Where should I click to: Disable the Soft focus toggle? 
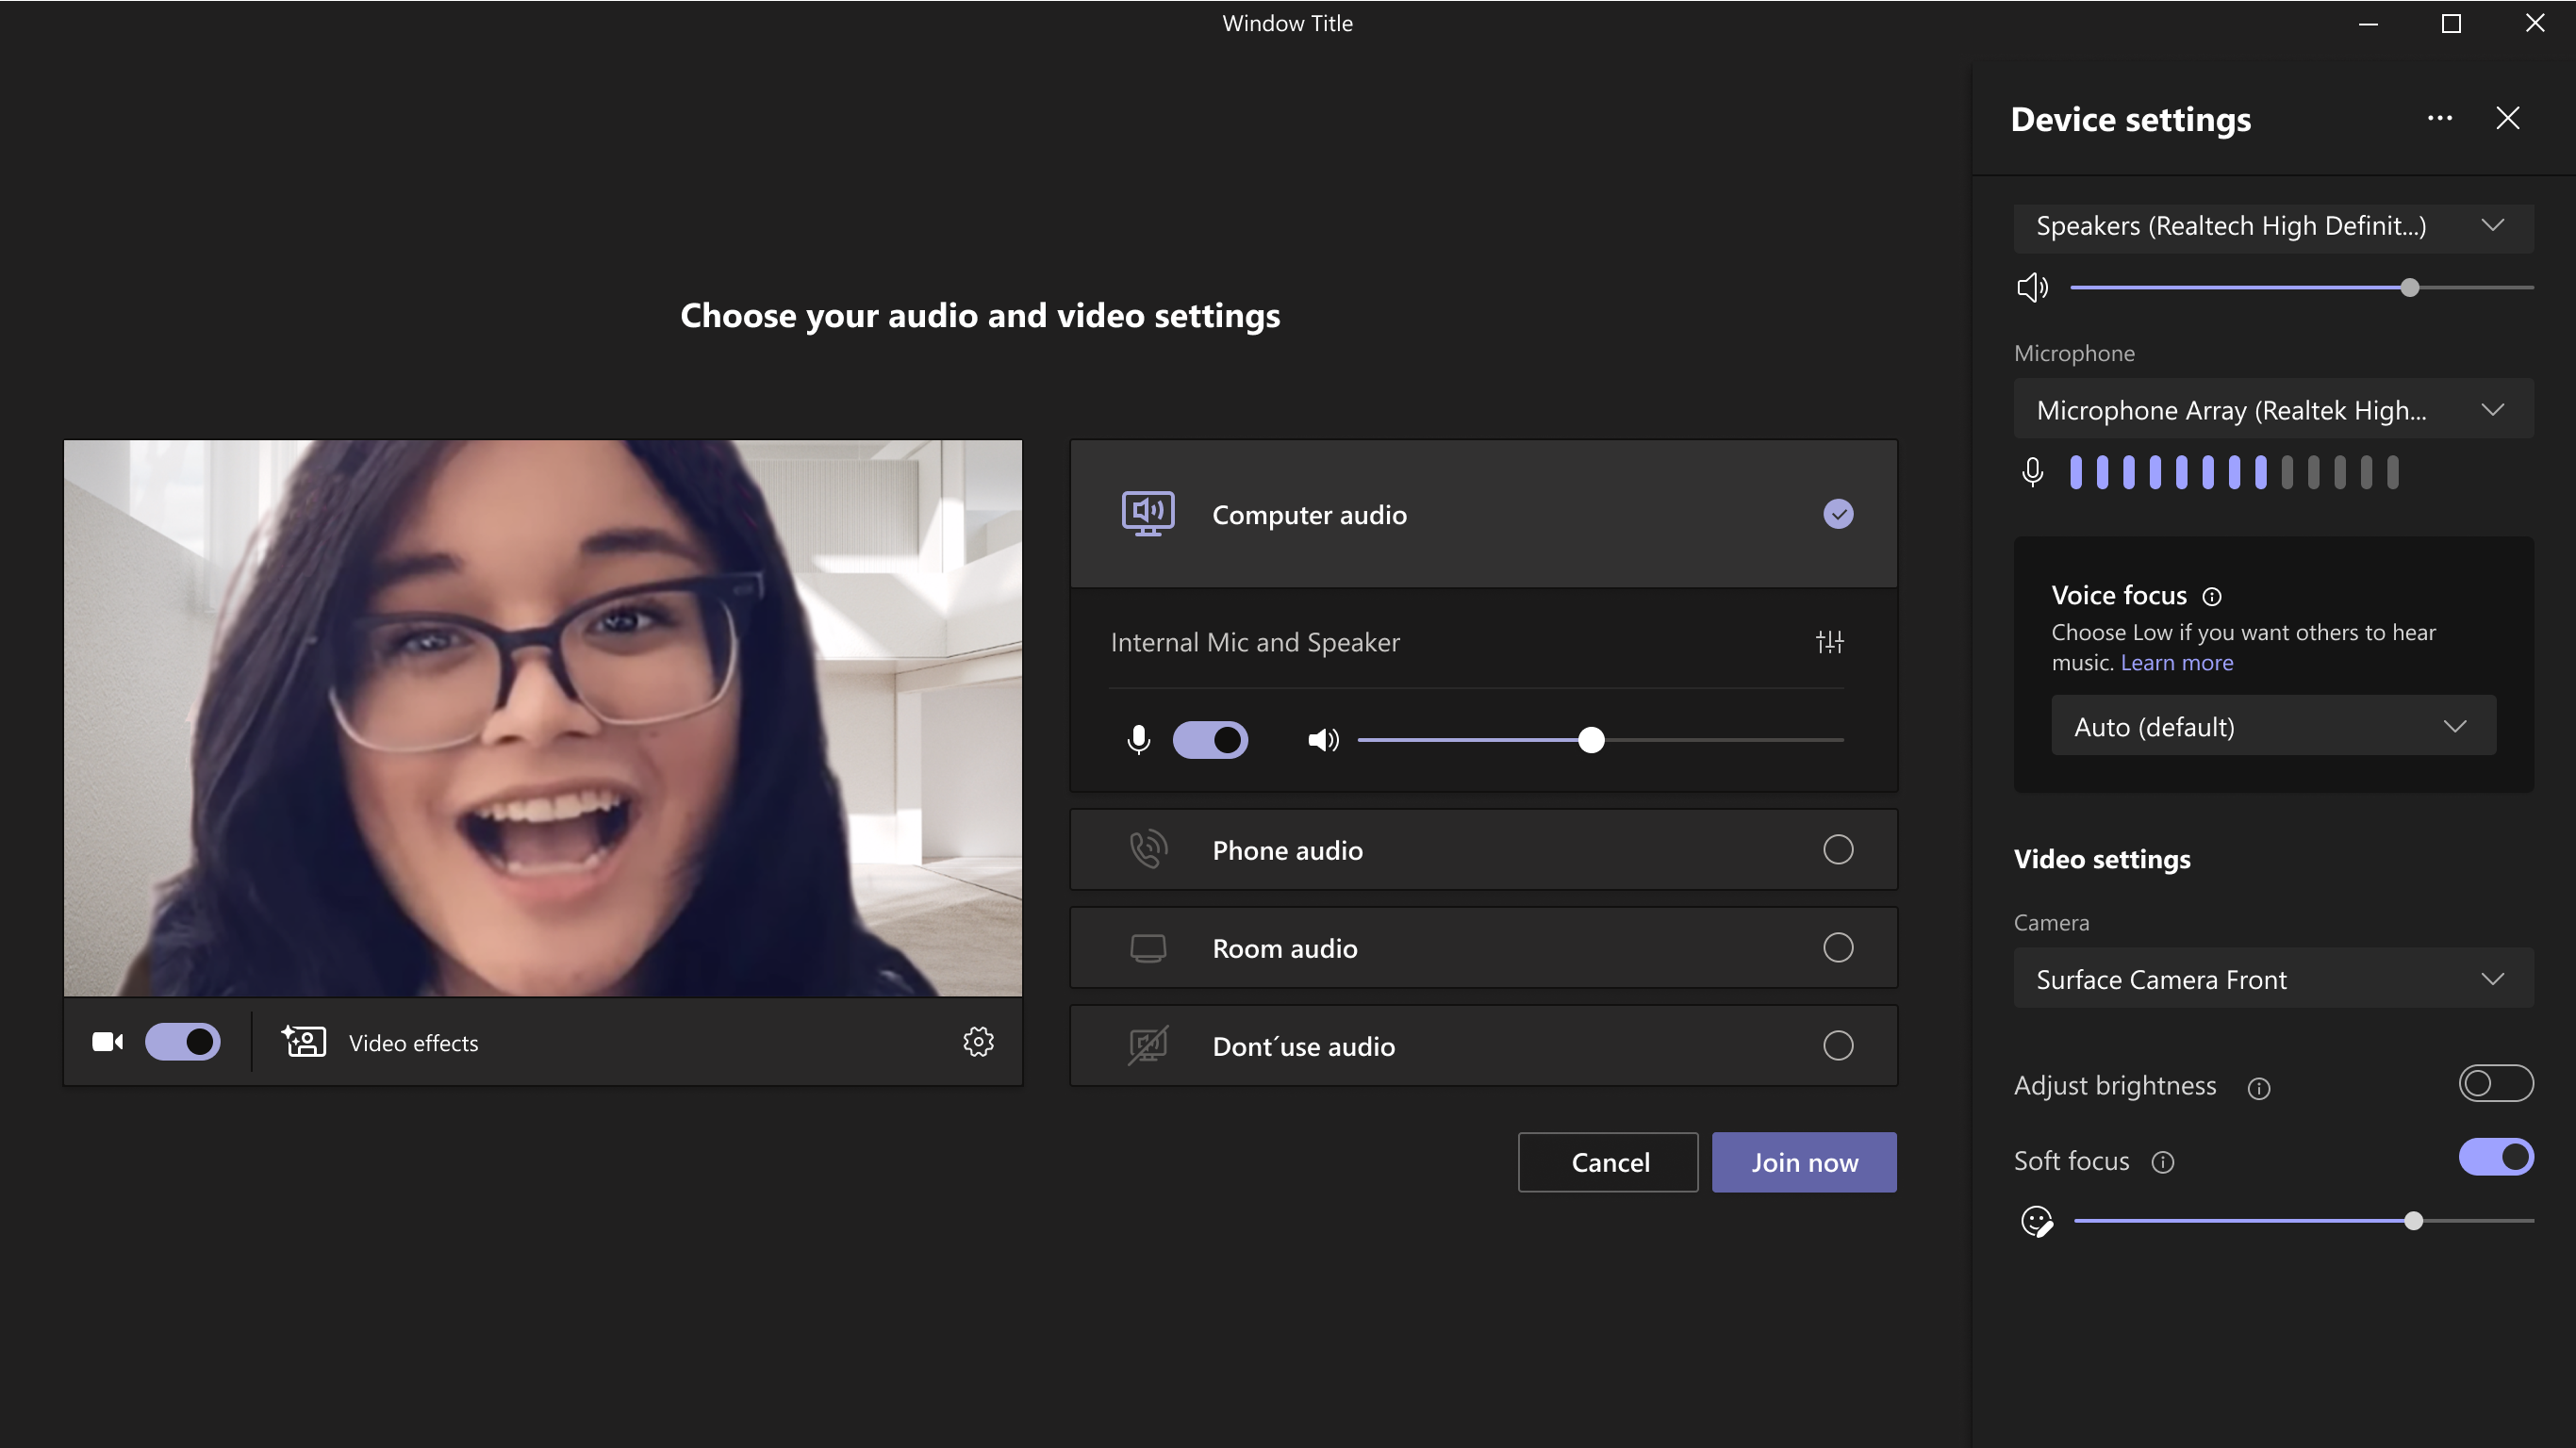coord(2496,1157)
